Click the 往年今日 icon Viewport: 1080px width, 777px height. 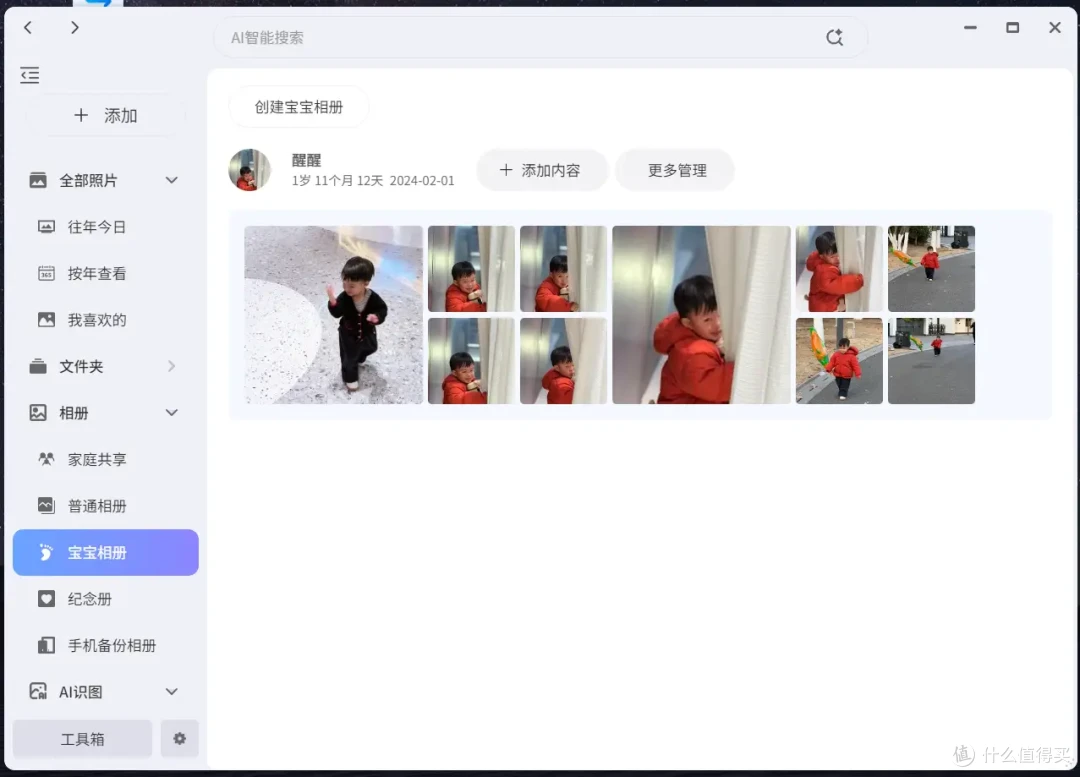(x=46, y=227)
